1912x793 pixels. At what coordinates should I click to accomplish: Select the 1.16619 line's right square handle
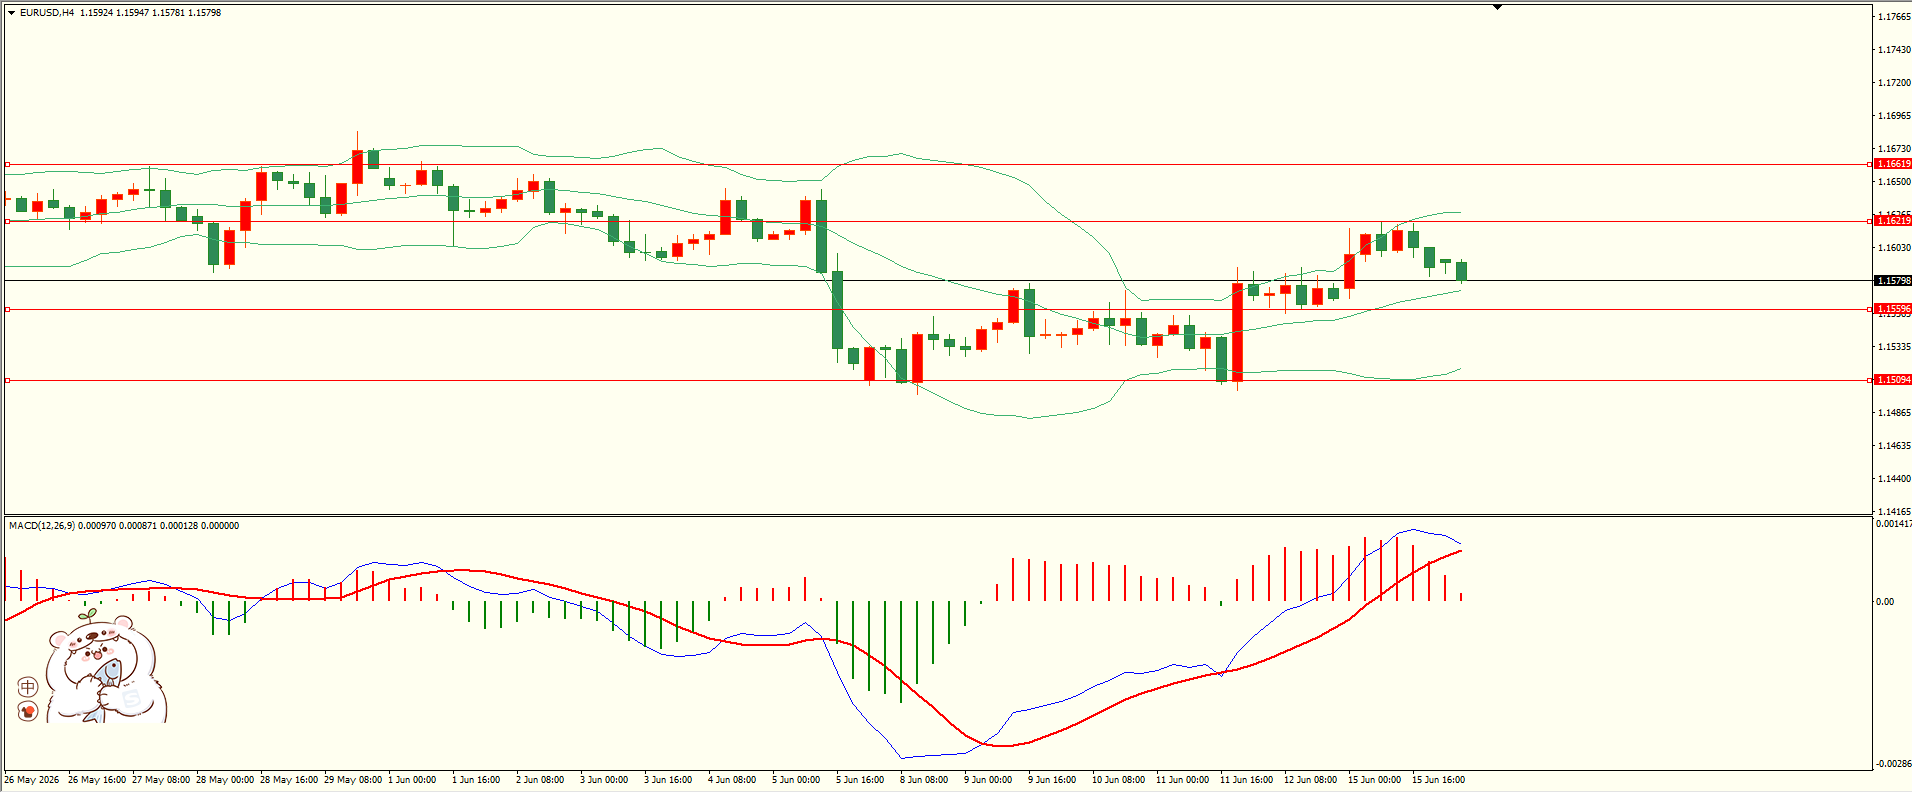(x=1870, y=164)
